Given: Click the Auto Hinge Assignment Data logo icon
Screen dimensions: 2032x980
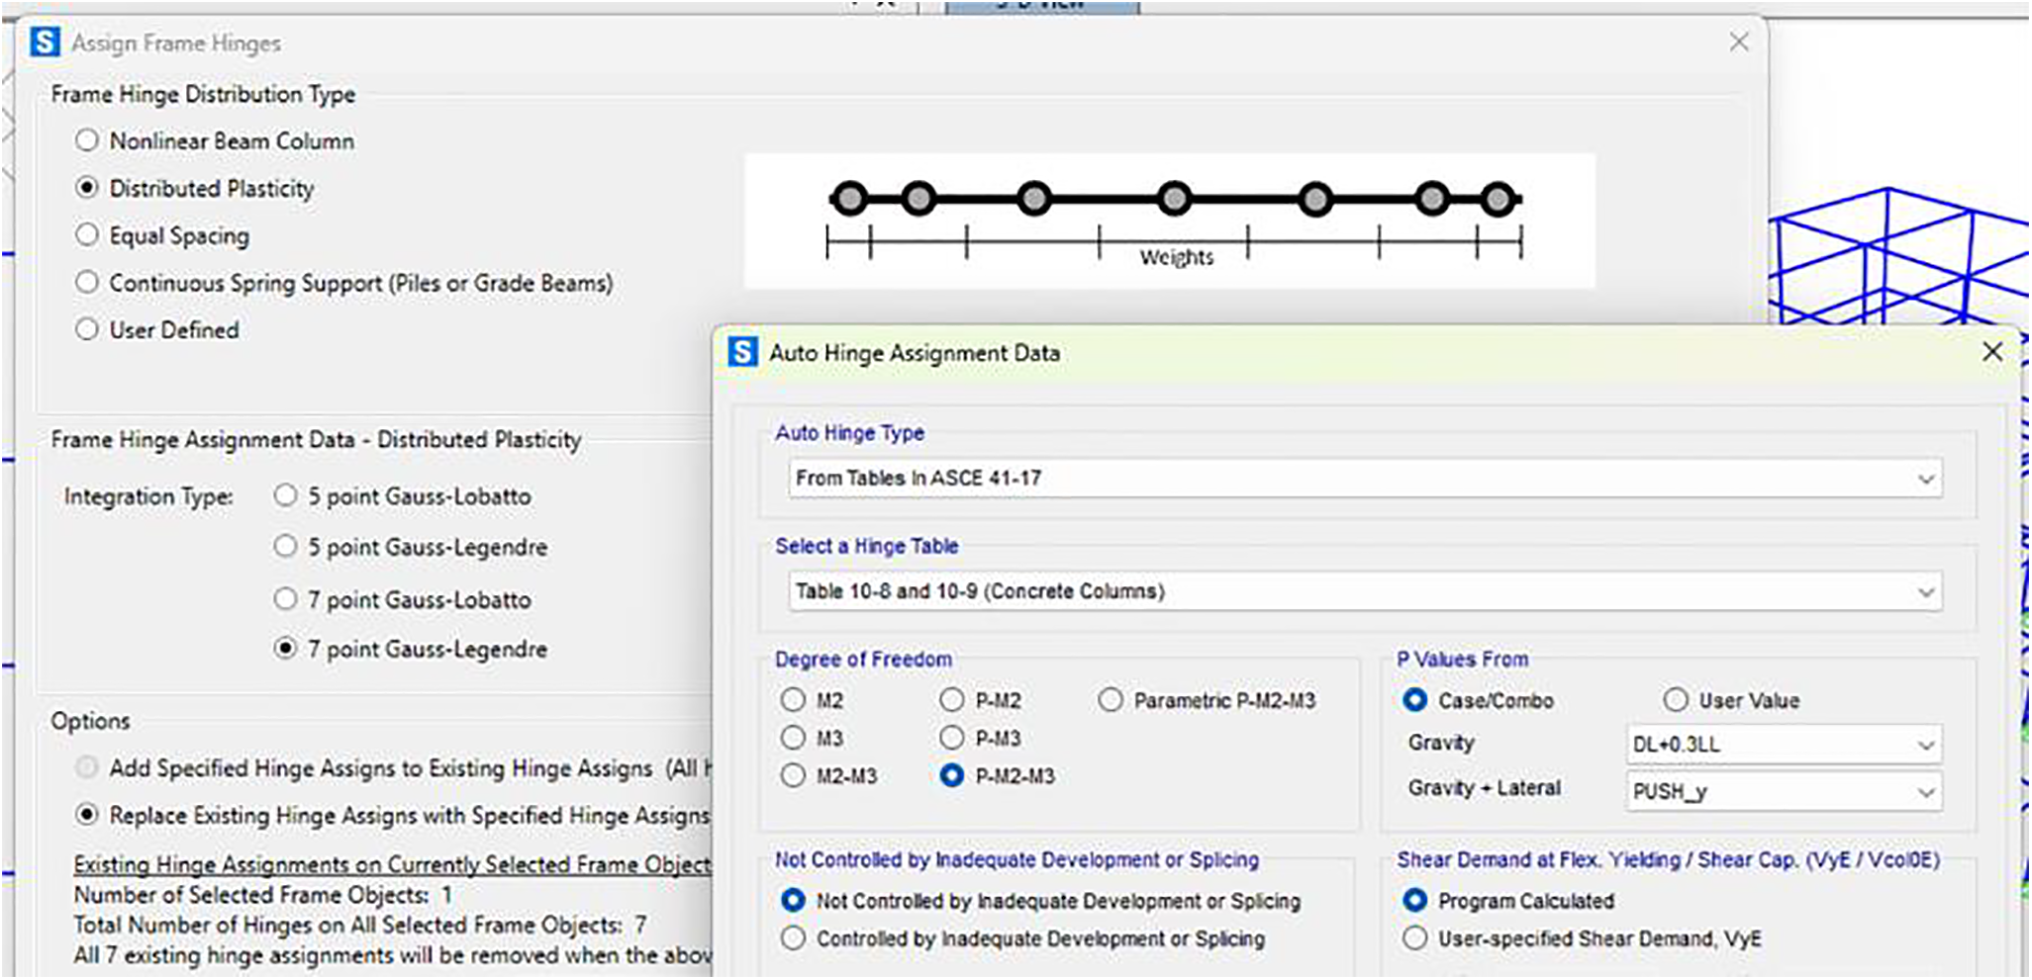Looking at the screenshot, I should (x=742, y=353).
